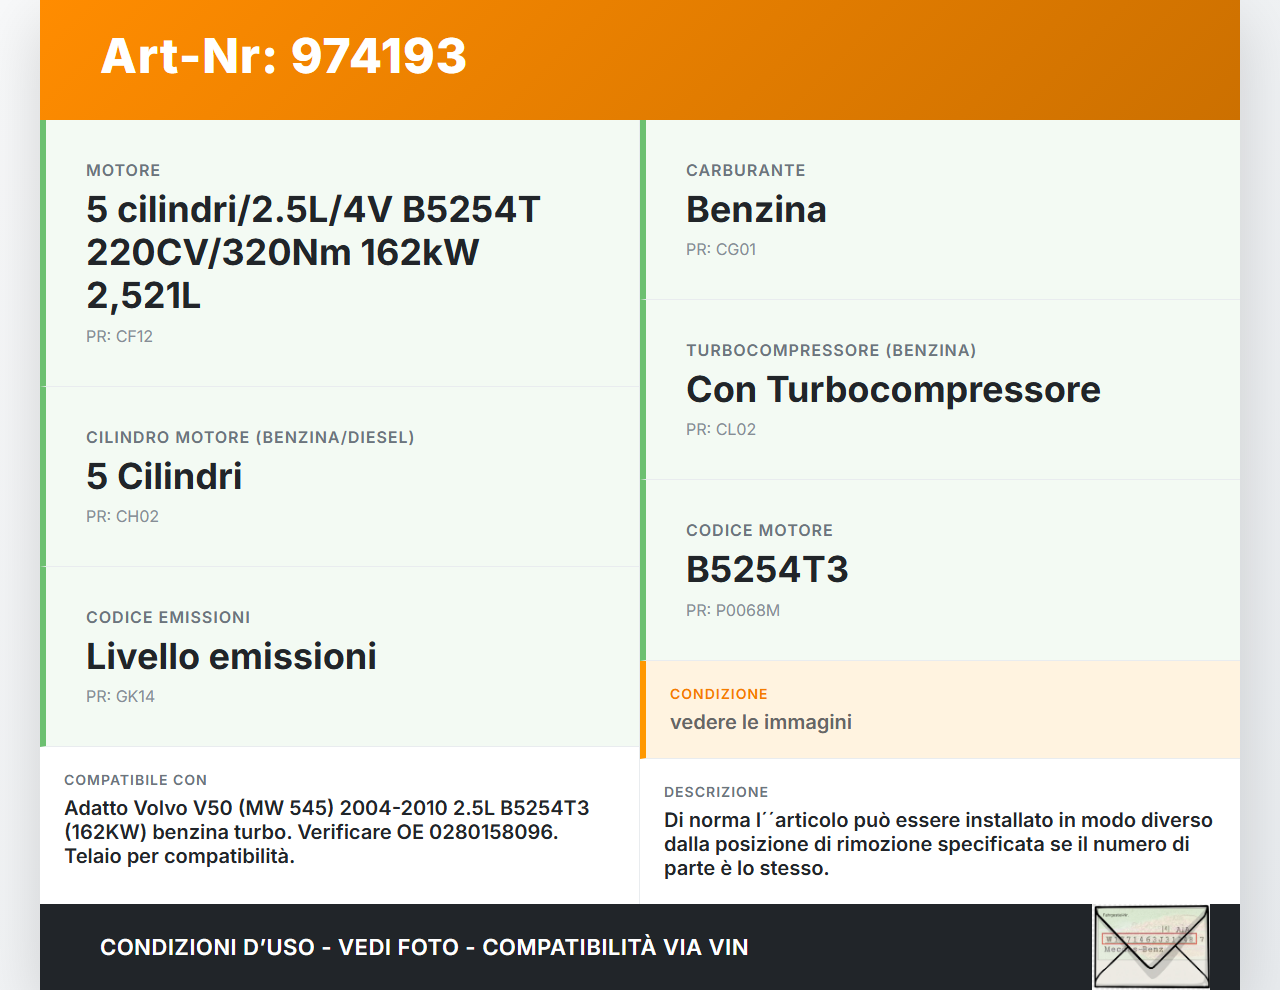Click the Descrizione paragraph about installation position
The width and height of the screenshot is (1280, 990).
pos(937,844)
